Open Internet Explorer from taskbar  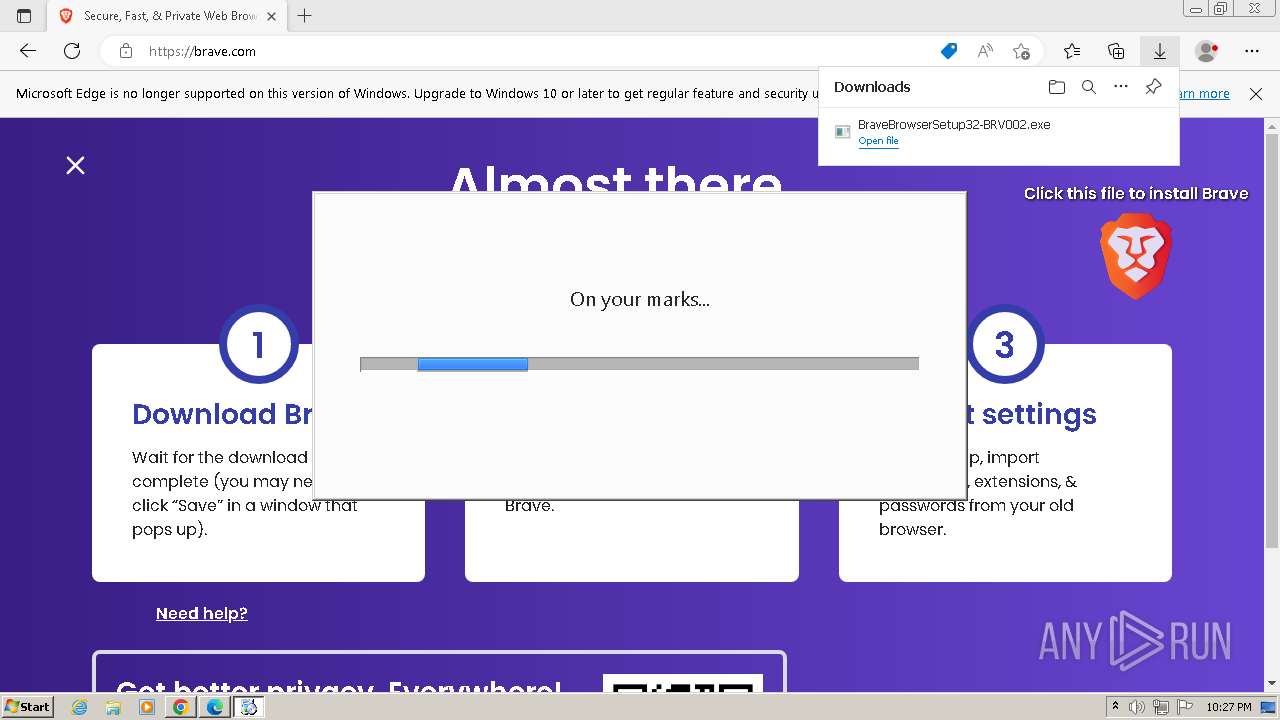[x=80, y=707]
